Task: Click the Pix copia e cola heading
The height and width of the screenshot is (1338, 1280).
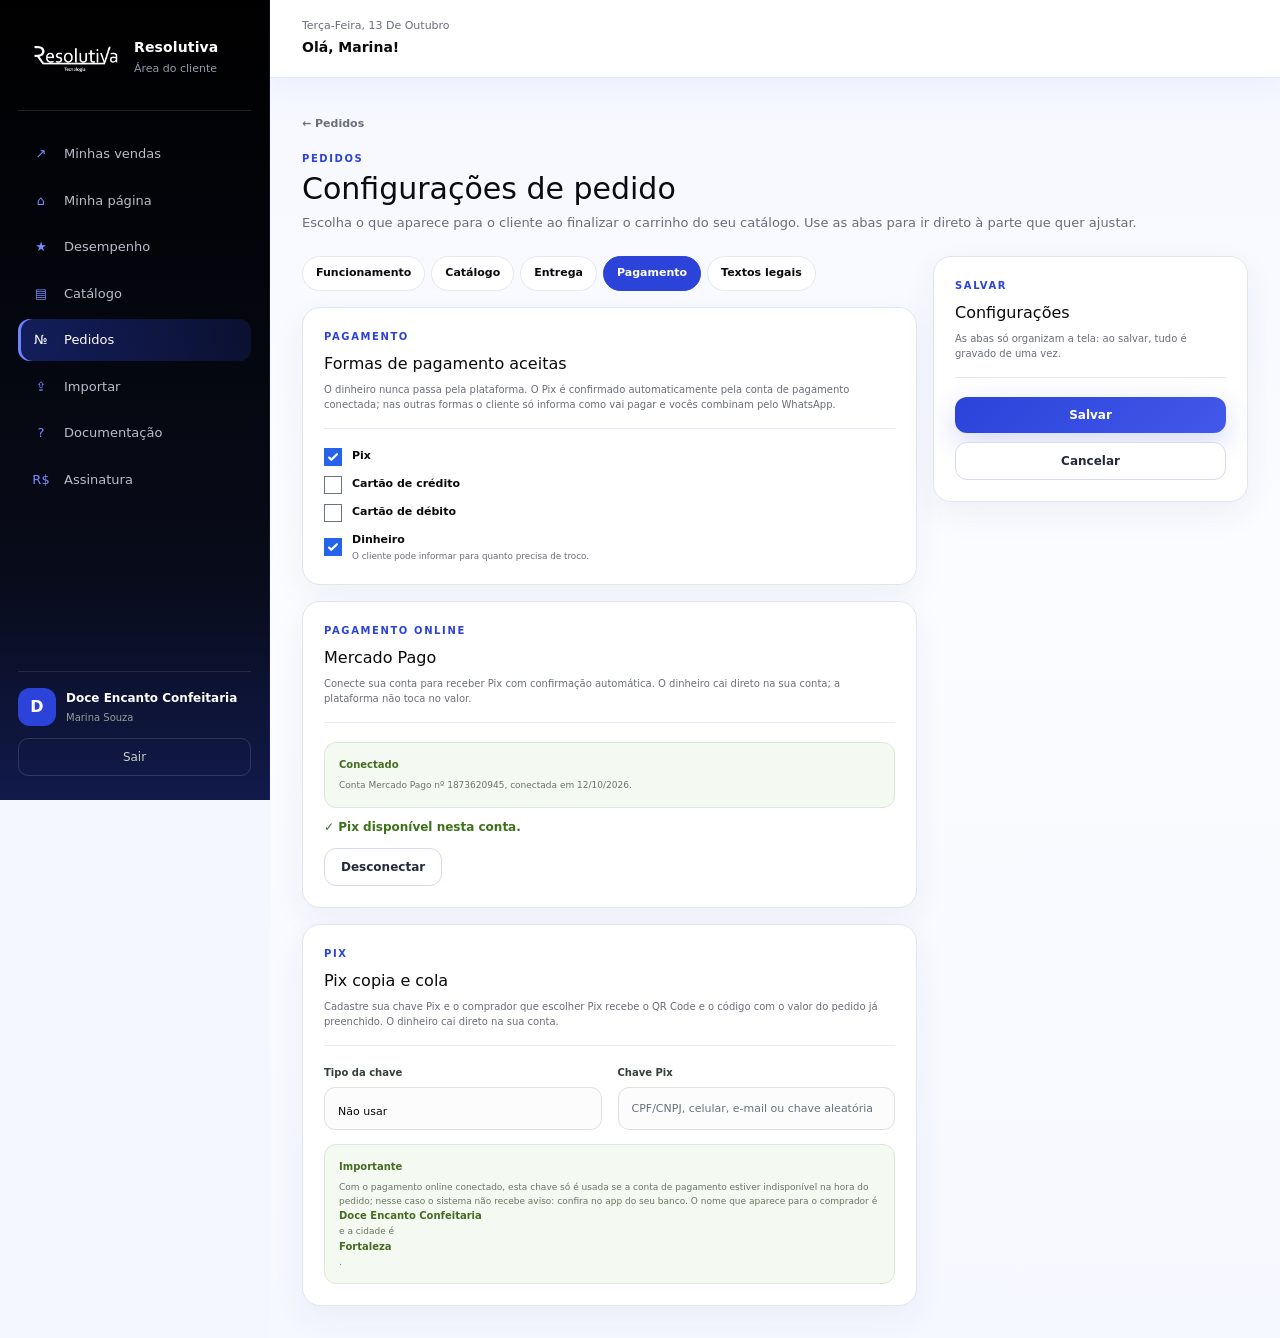Action: [386, 981]
